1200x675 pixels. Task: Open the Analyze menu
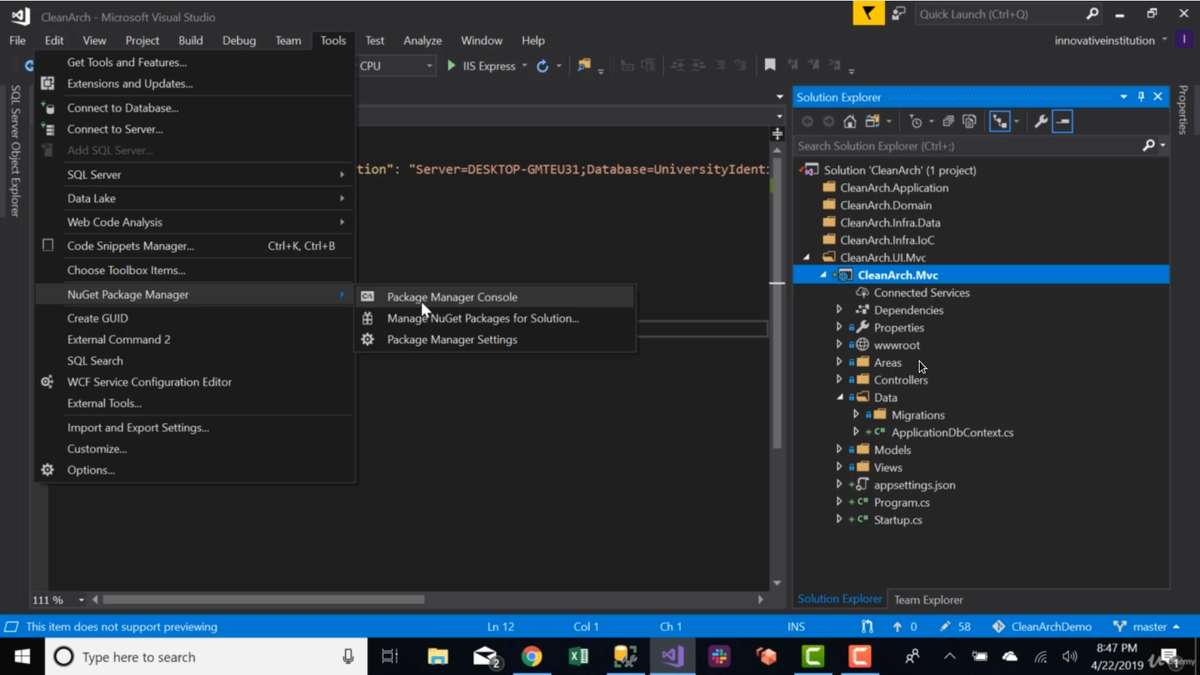(x=422, y=41)
